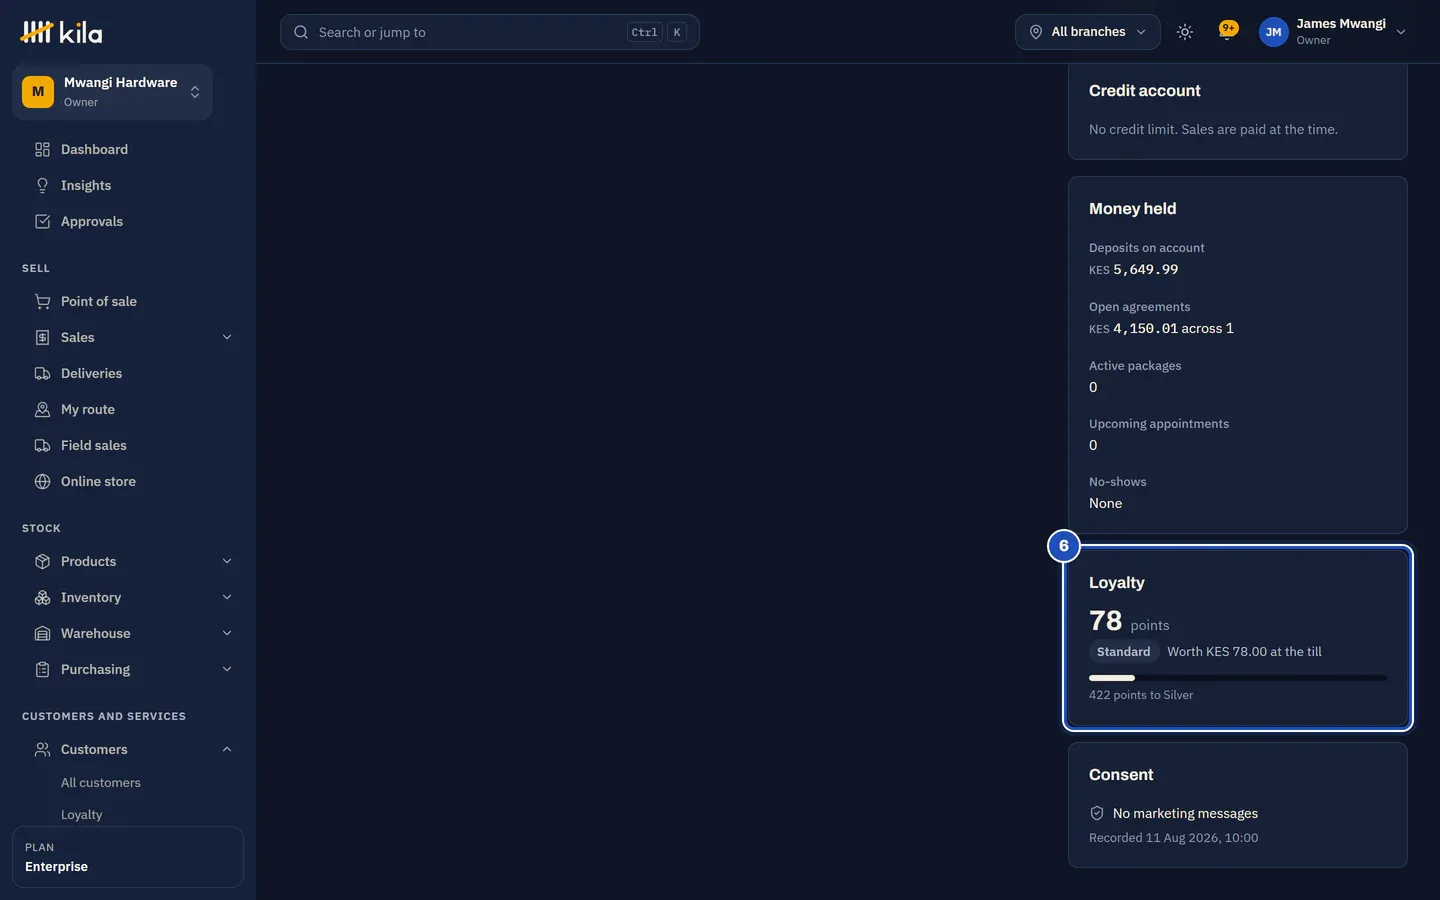Click the search magnifier icon

(301, 32)
